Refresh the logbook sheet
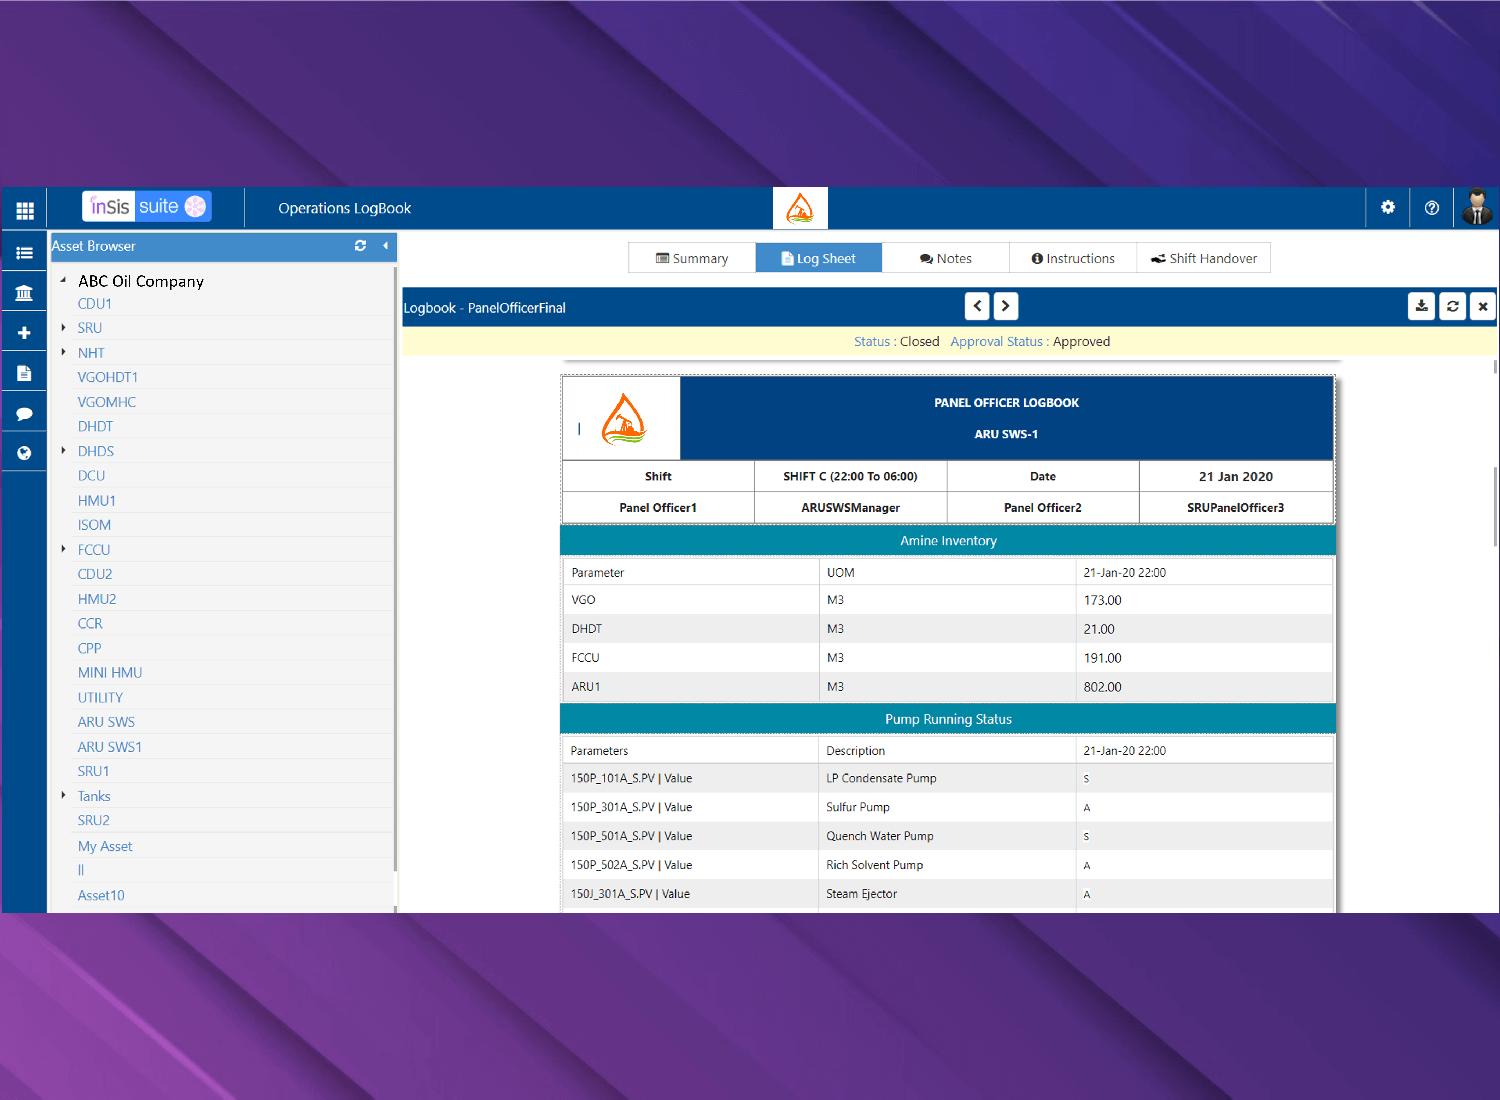The image size is (1500, 1100). [1452, 307]
